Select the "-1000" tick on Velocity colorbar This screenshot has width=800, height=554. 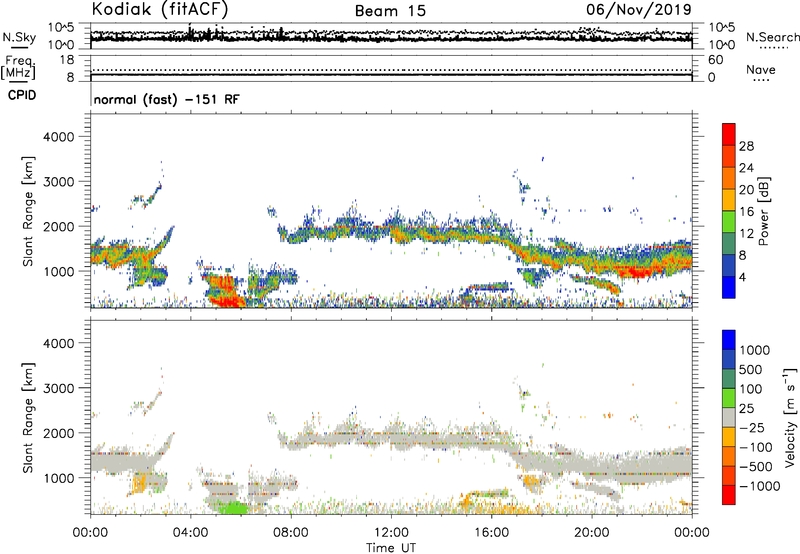point(759,486)
